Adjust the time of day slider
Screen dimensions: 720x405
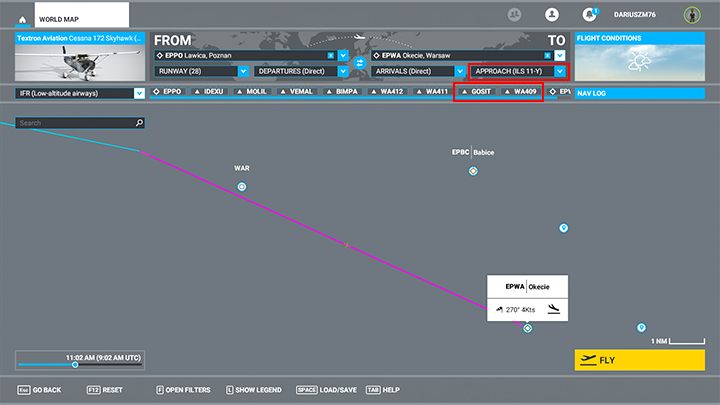tap(75, 365)
